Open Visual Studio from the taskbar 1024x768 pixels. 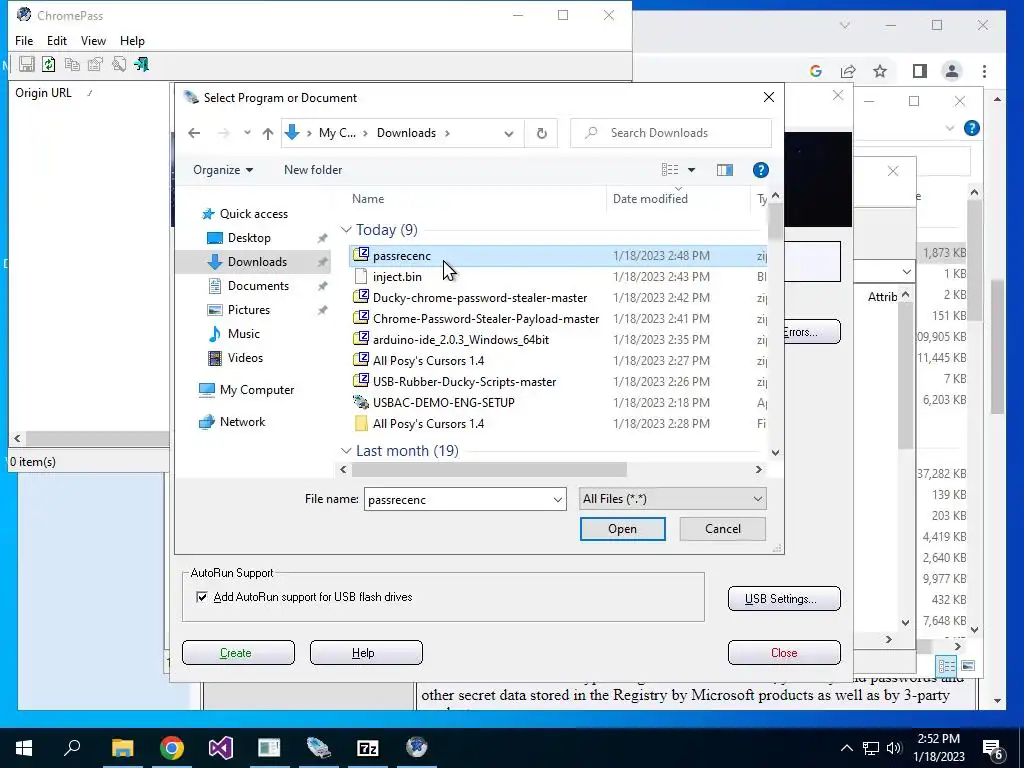pos(221,748)
